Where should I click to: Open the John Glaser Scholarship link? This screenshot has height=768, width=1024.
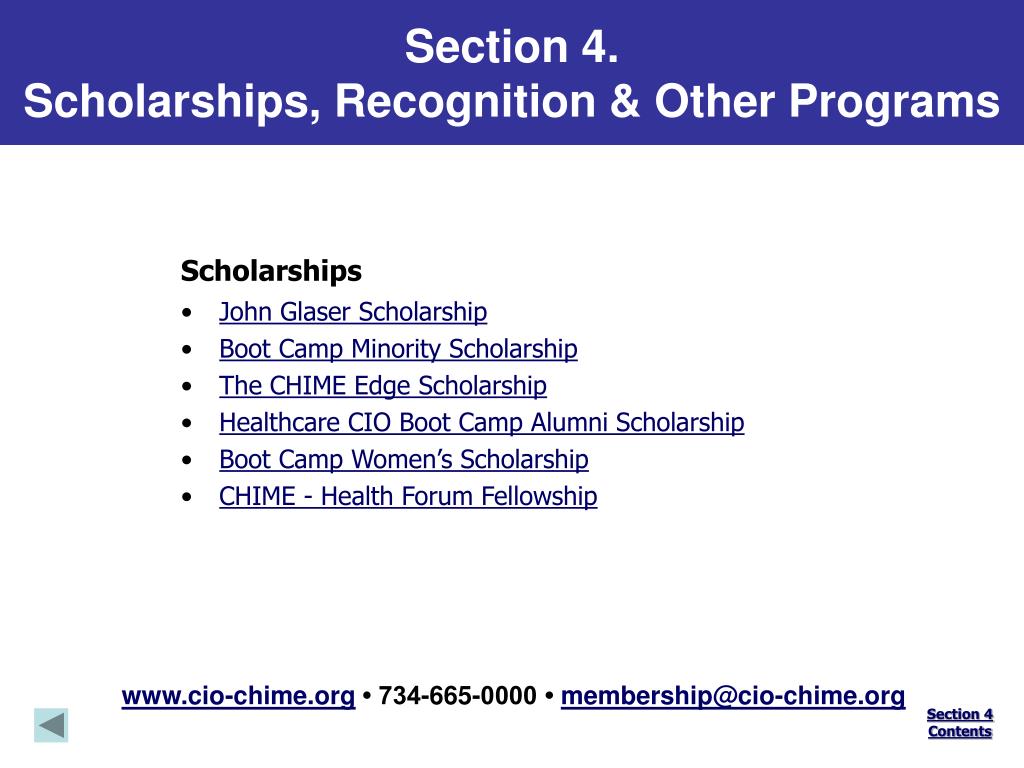pyautogui.click(x=353, y=312)
